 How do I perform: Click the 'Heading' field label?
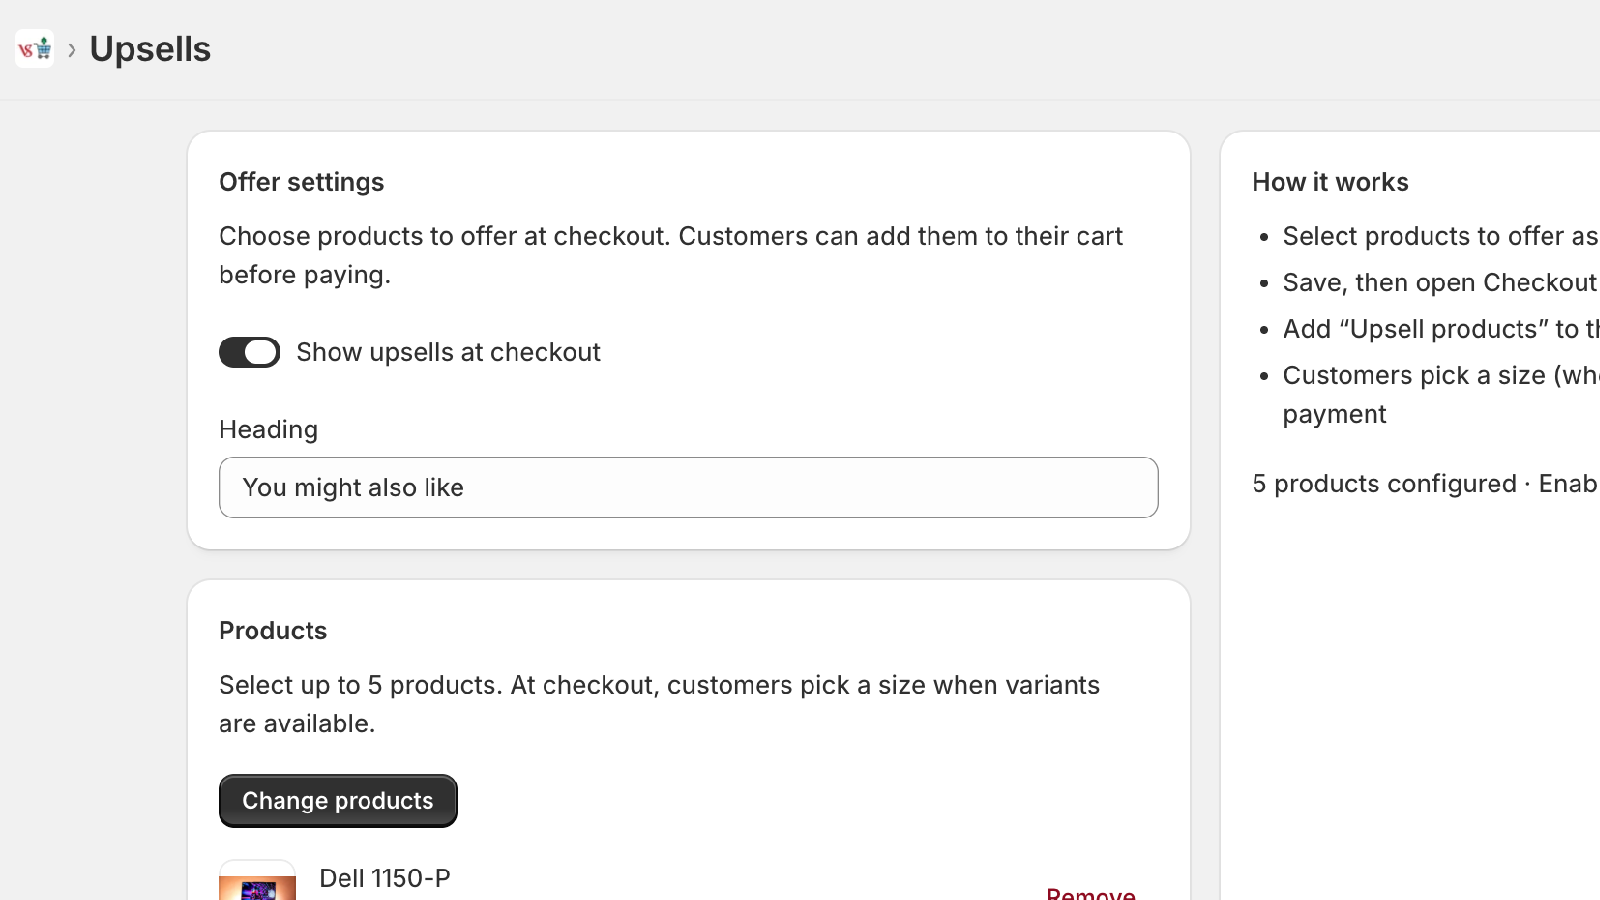269,430
